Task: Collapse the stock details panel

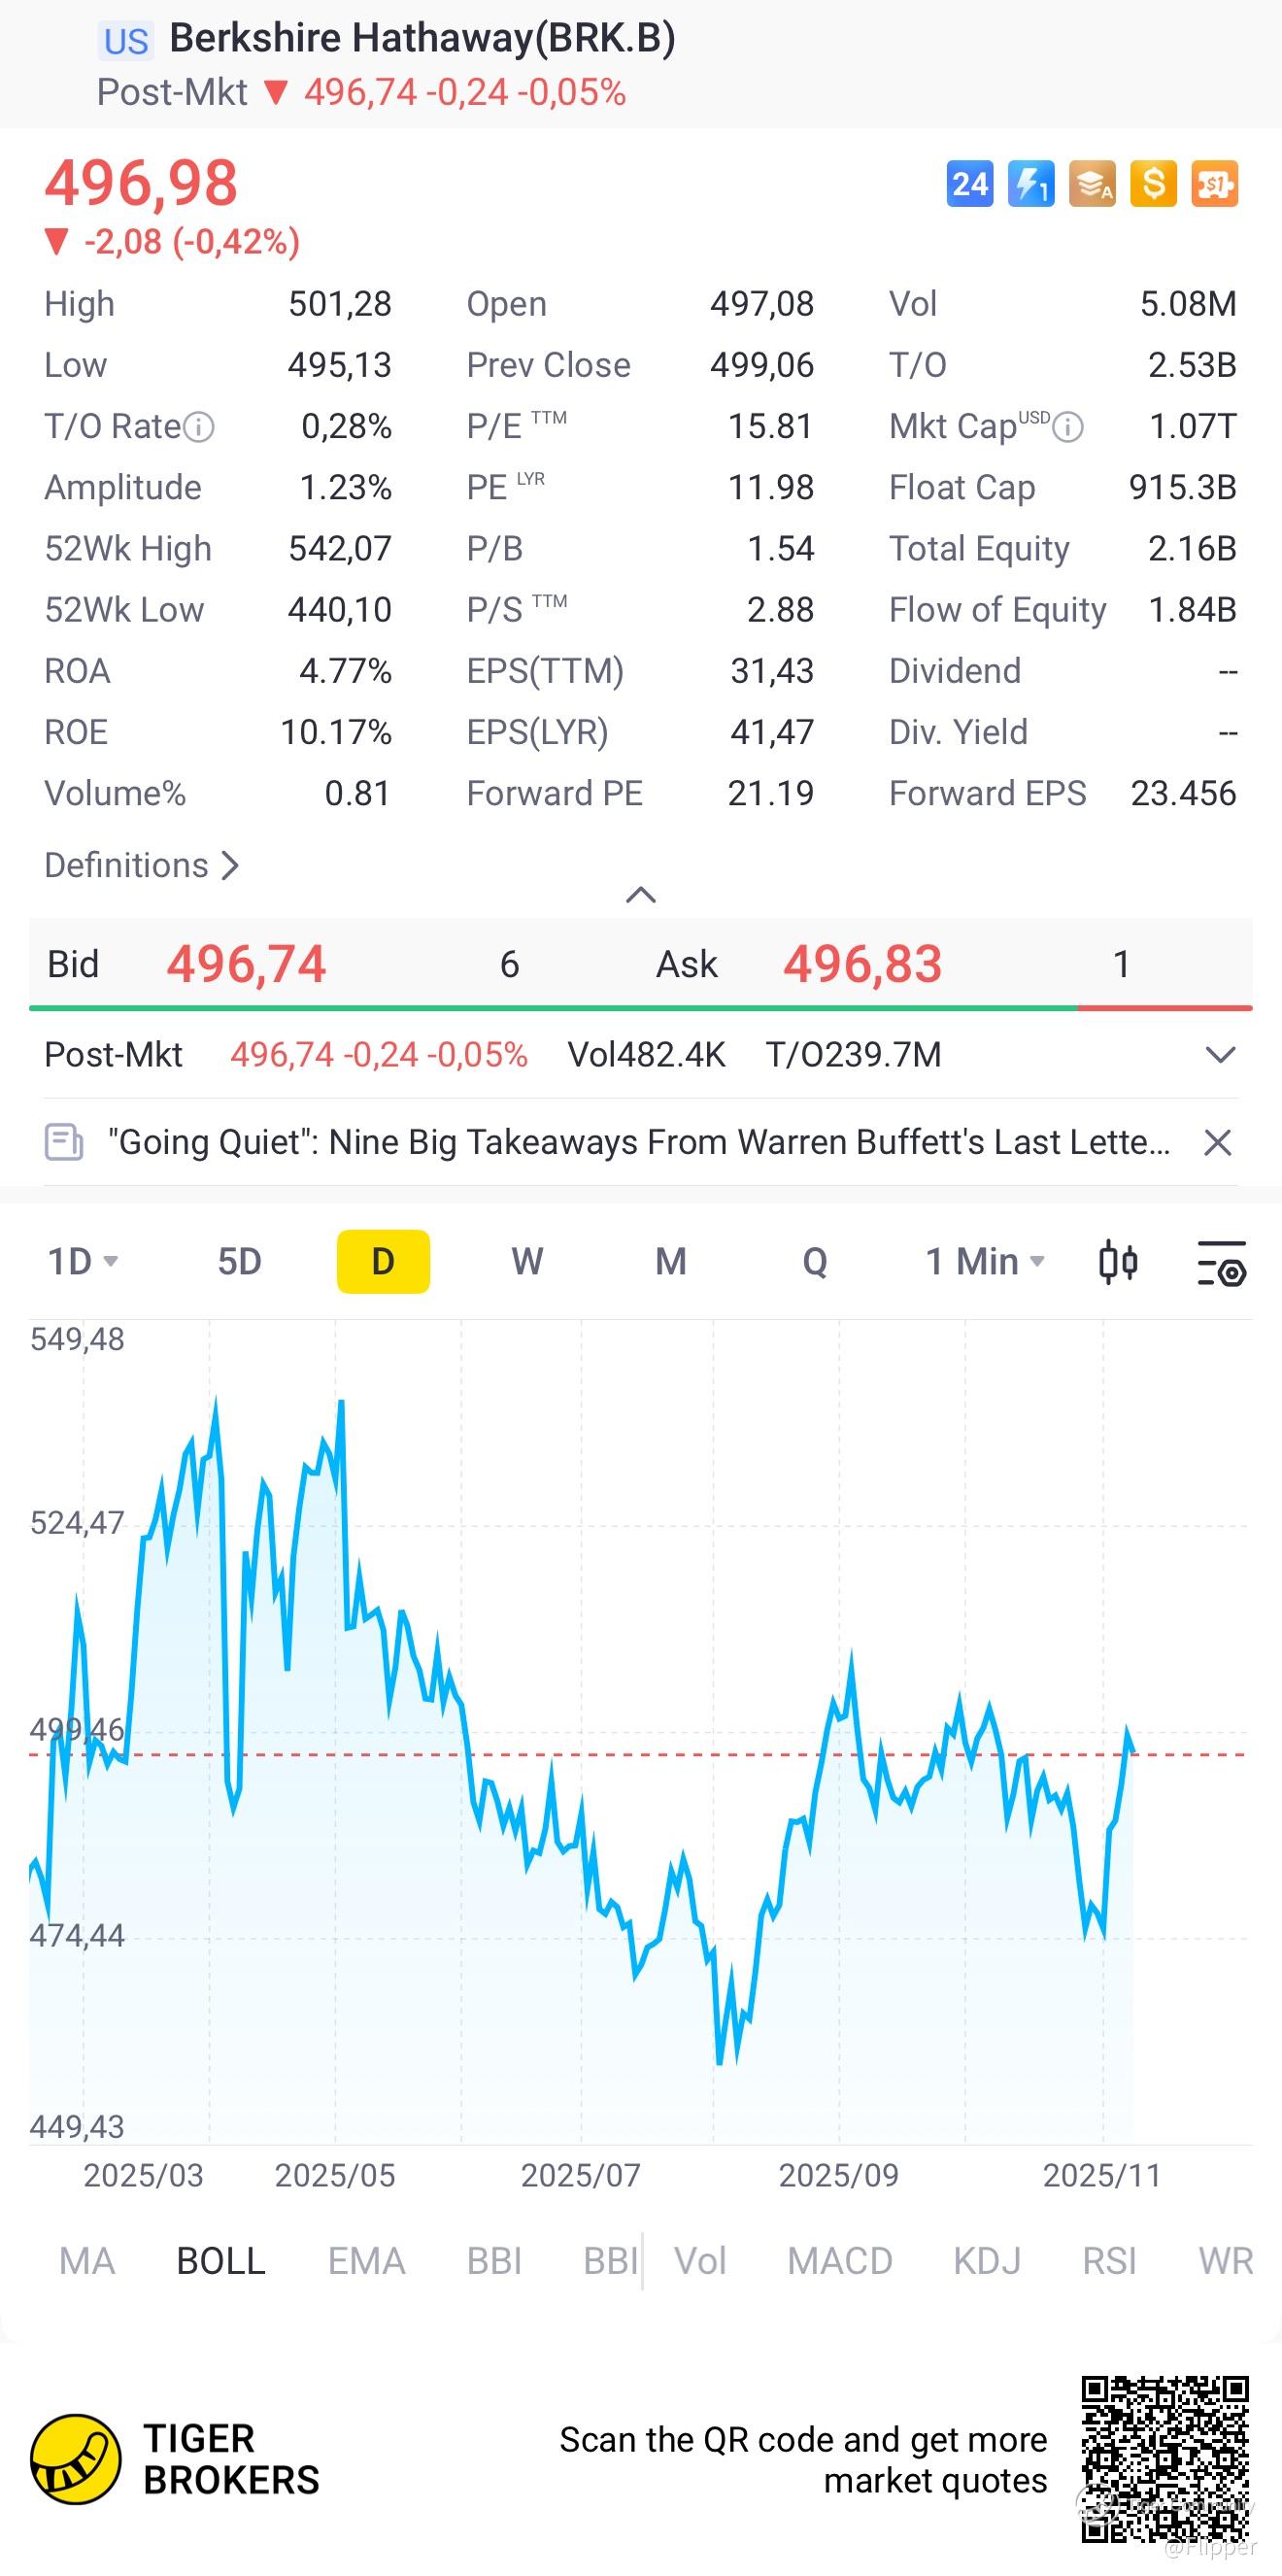Action: pyautogui.click(x=640, y=894)
